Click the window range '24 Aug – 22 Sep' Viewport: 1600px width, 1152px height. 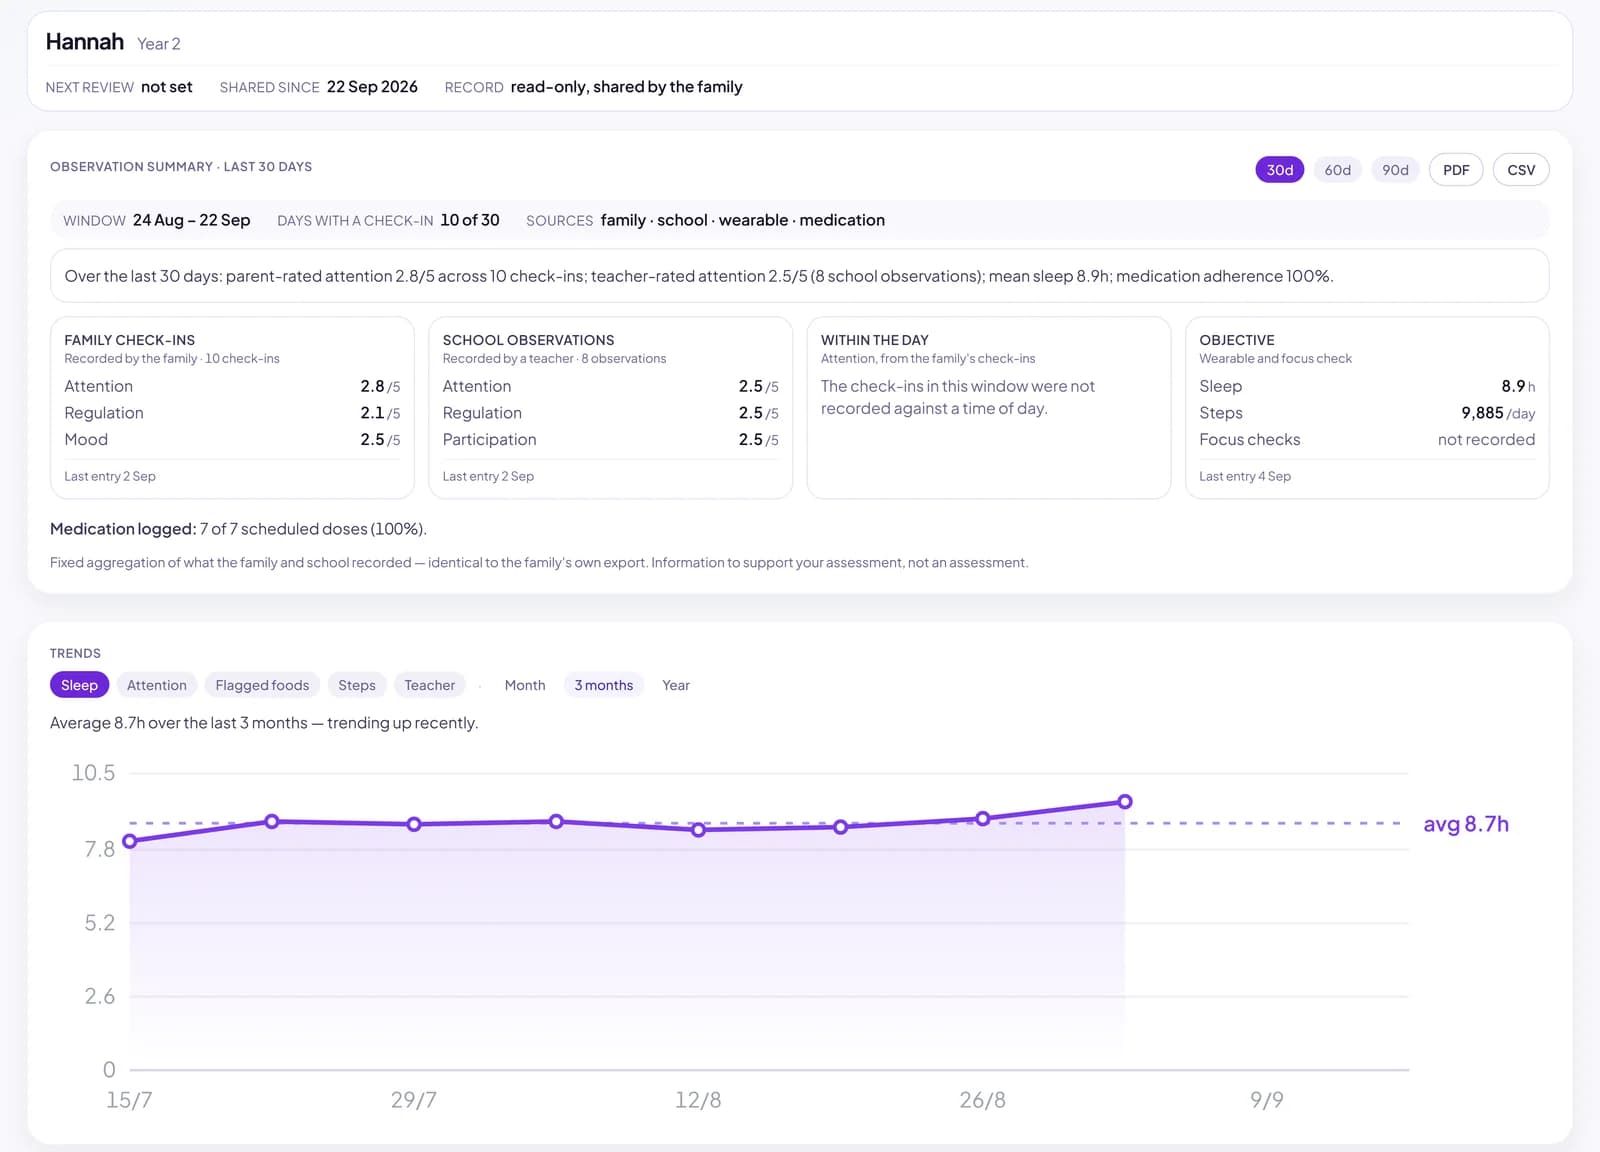(192, 220)
